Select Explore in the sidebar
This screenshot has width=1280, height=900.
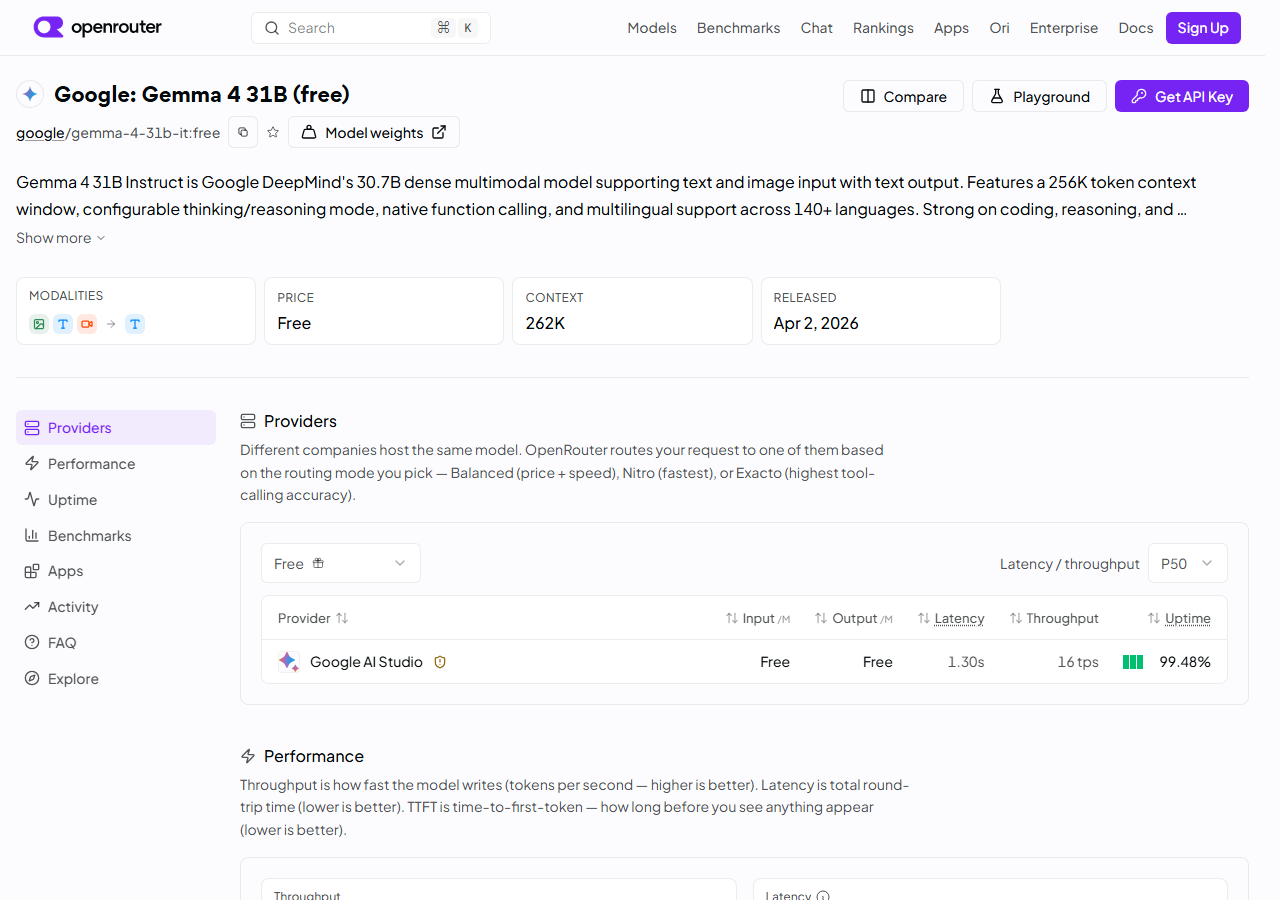(x=116, y=679)
